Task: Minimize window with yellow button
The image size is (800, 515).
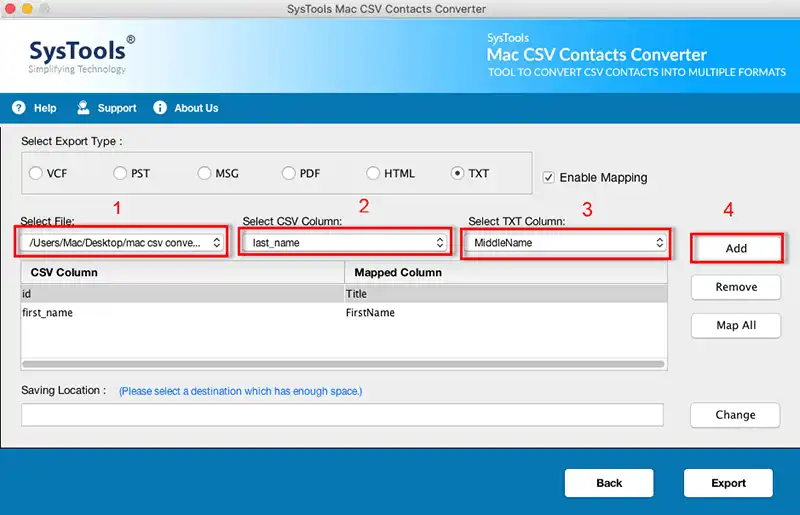Action: pyautogui.click(x=27, y=8)
